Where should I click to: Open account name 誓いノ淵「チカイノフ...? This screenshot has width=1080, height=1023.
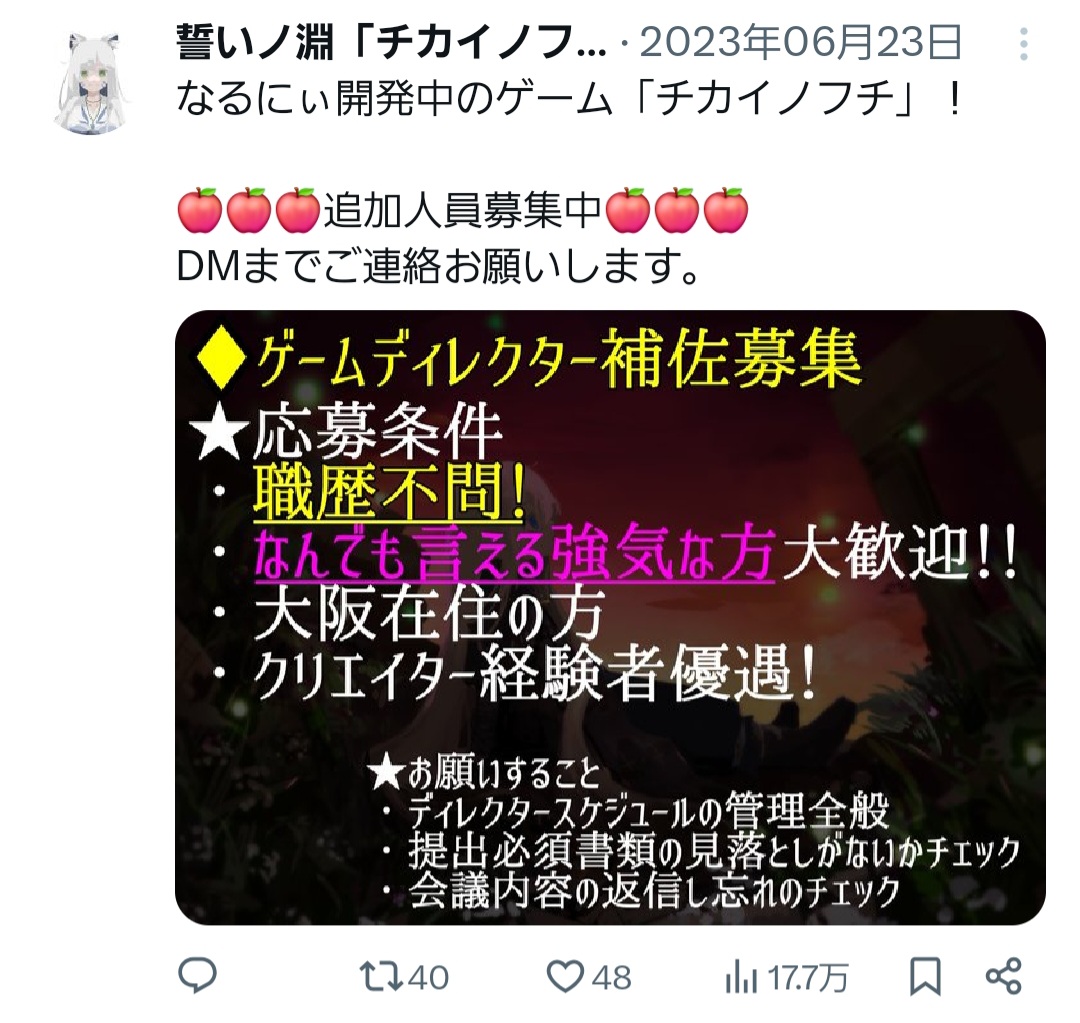[x=391, y=43]
